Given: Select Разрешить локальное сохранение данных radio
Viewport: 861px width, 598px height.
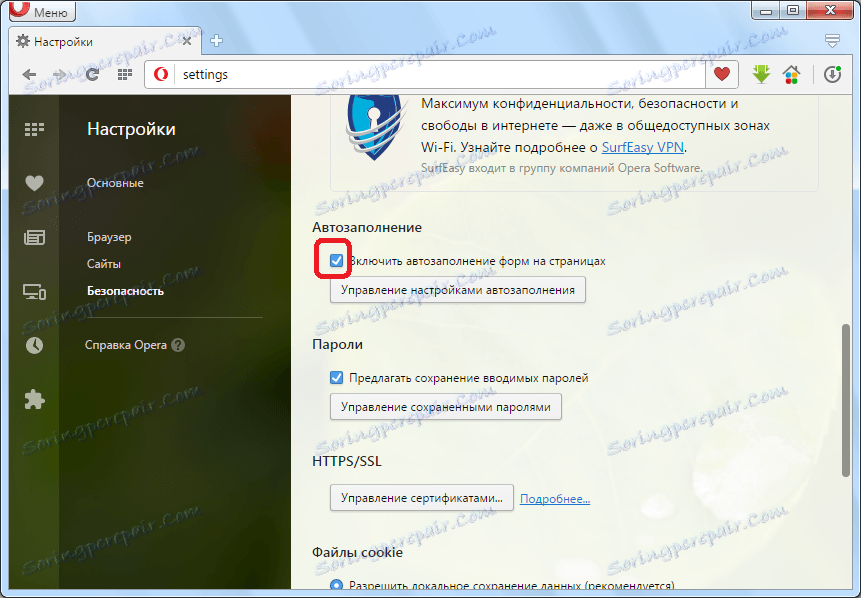Looking at the screenshot, I should [336, 584].
